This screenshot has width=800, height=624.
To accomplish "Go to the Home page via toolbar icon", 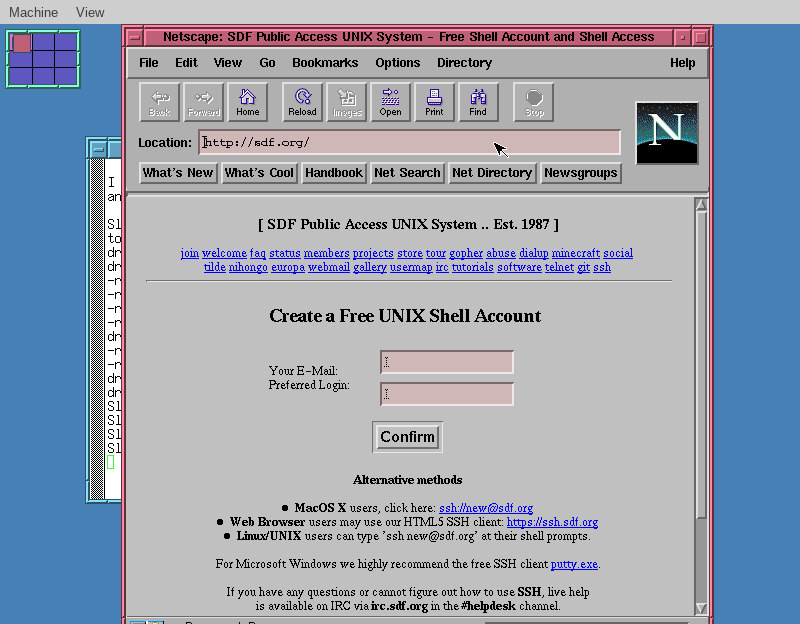I will point(247,102).
